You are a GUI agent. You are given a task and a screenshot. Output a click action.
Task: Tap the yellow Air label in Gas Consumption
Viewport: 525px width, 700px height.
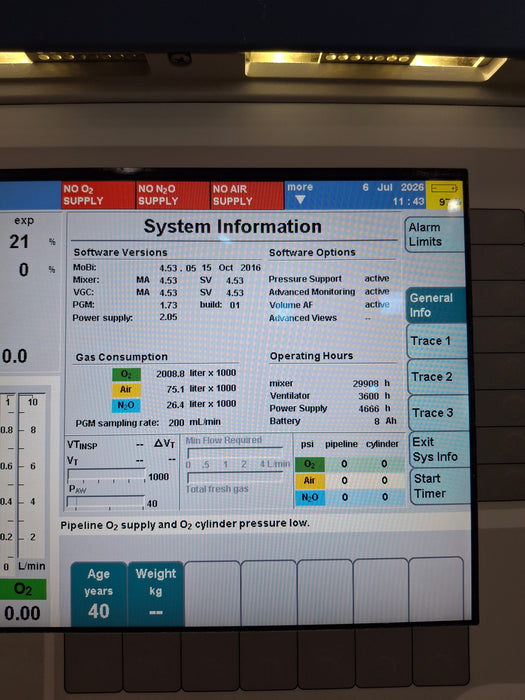pos(126,390)
